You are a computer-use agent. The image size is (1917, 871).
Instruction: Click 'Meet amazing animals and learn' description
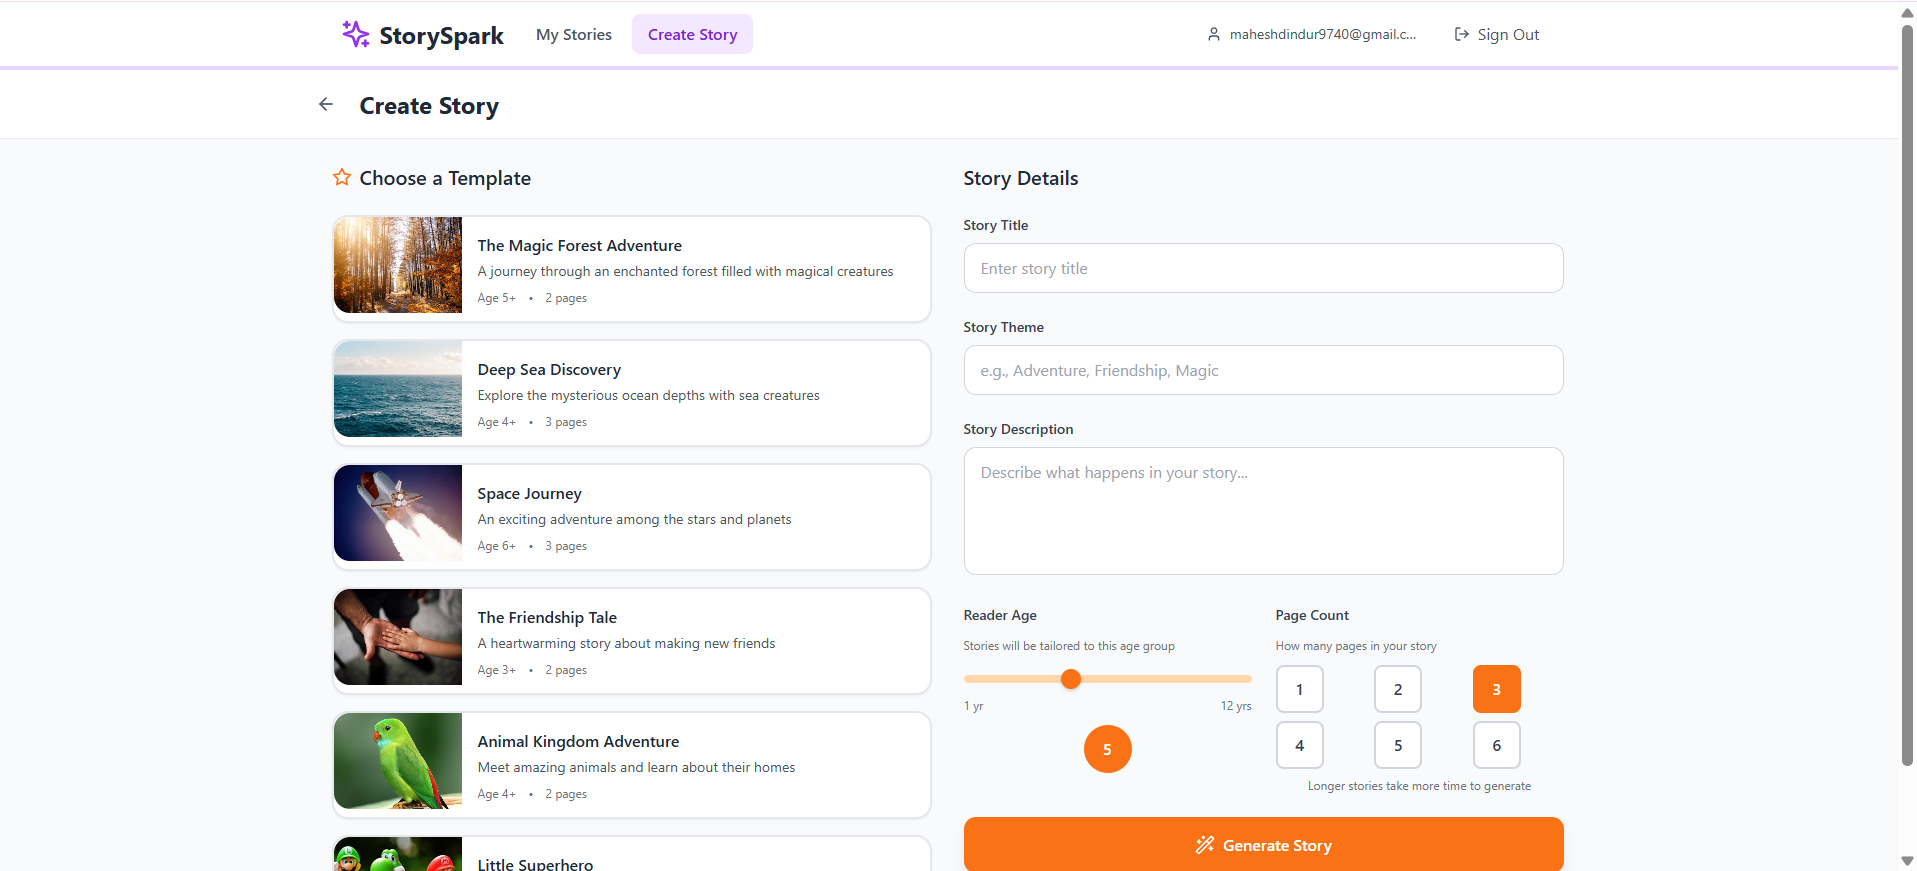(x=636, y=767)
